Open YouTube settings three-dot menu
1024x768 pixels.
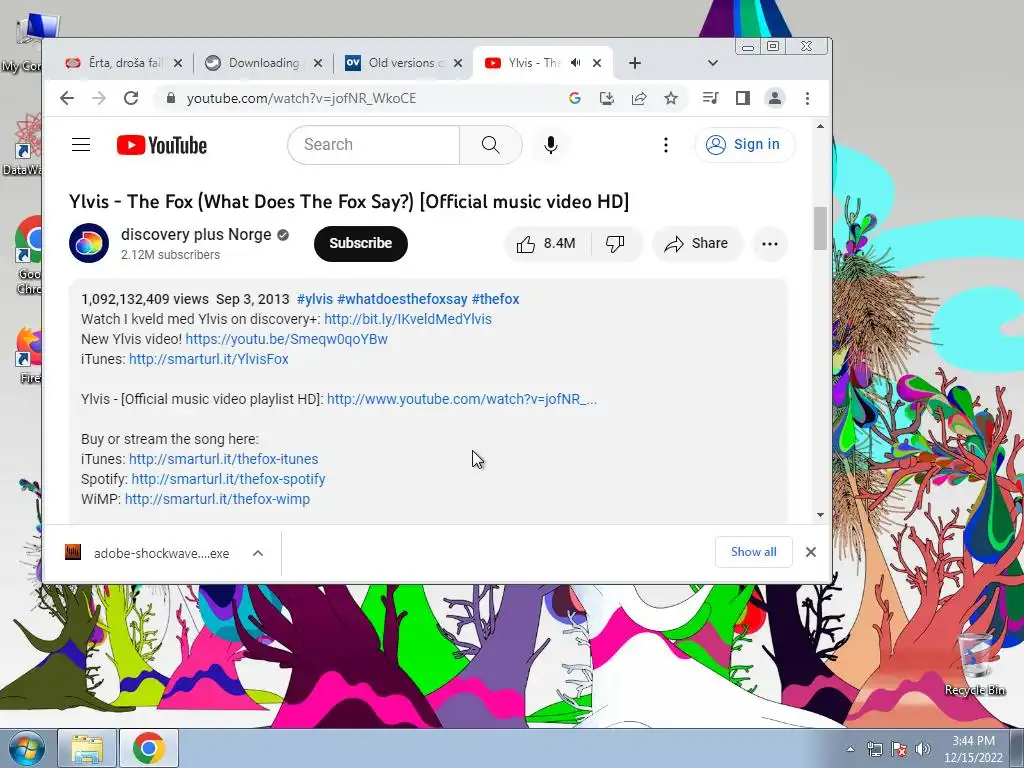665,144
